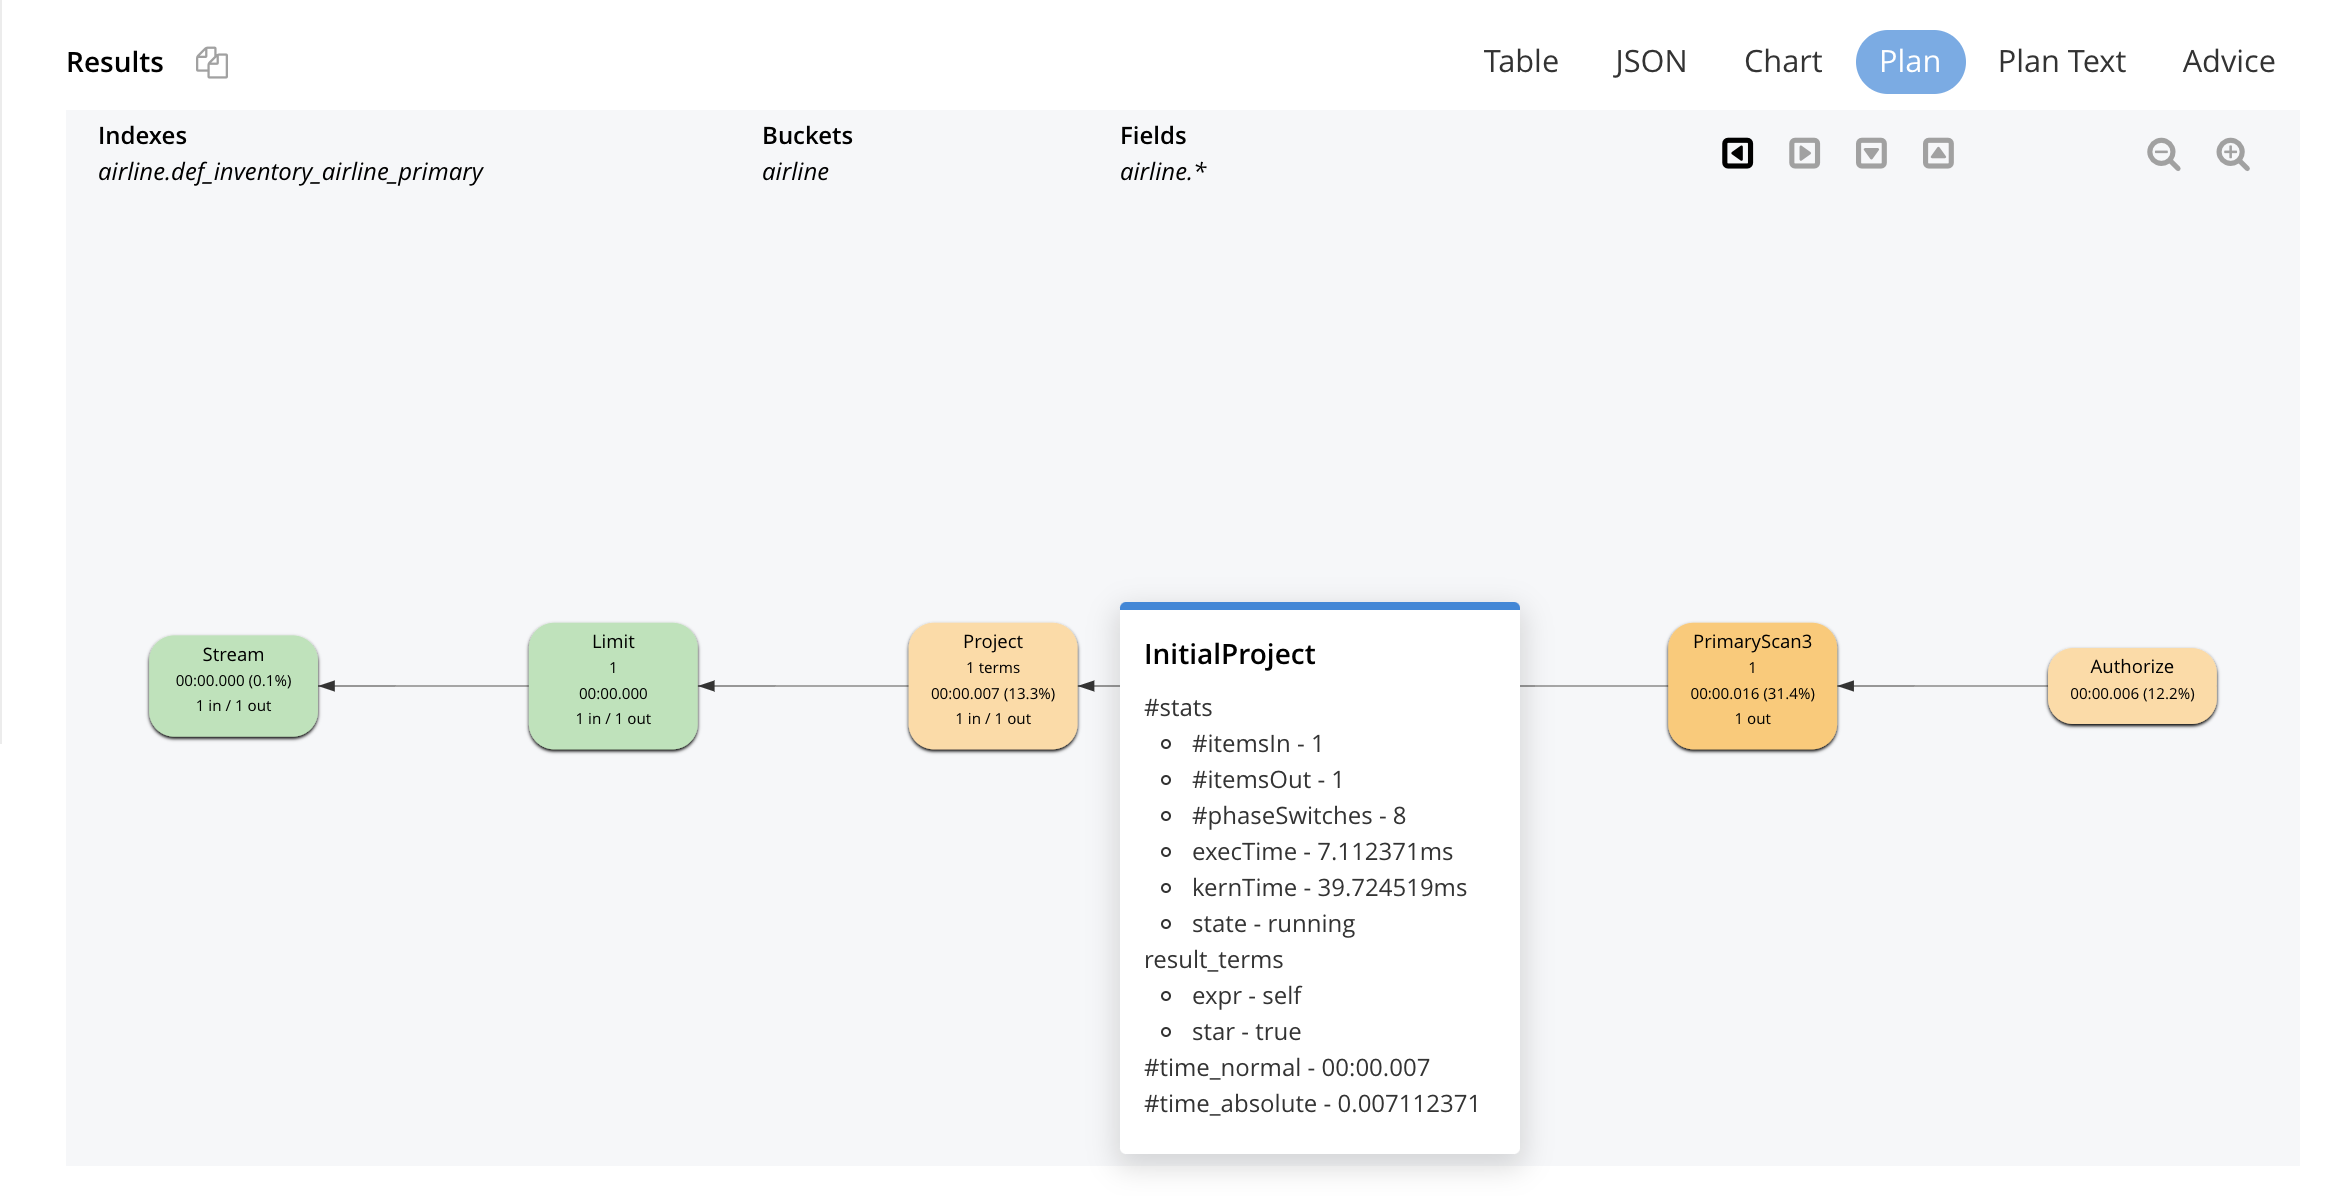Click the copy results icon next to Results
This screenshot has height=1200, width=2330.
coord(211,62)
